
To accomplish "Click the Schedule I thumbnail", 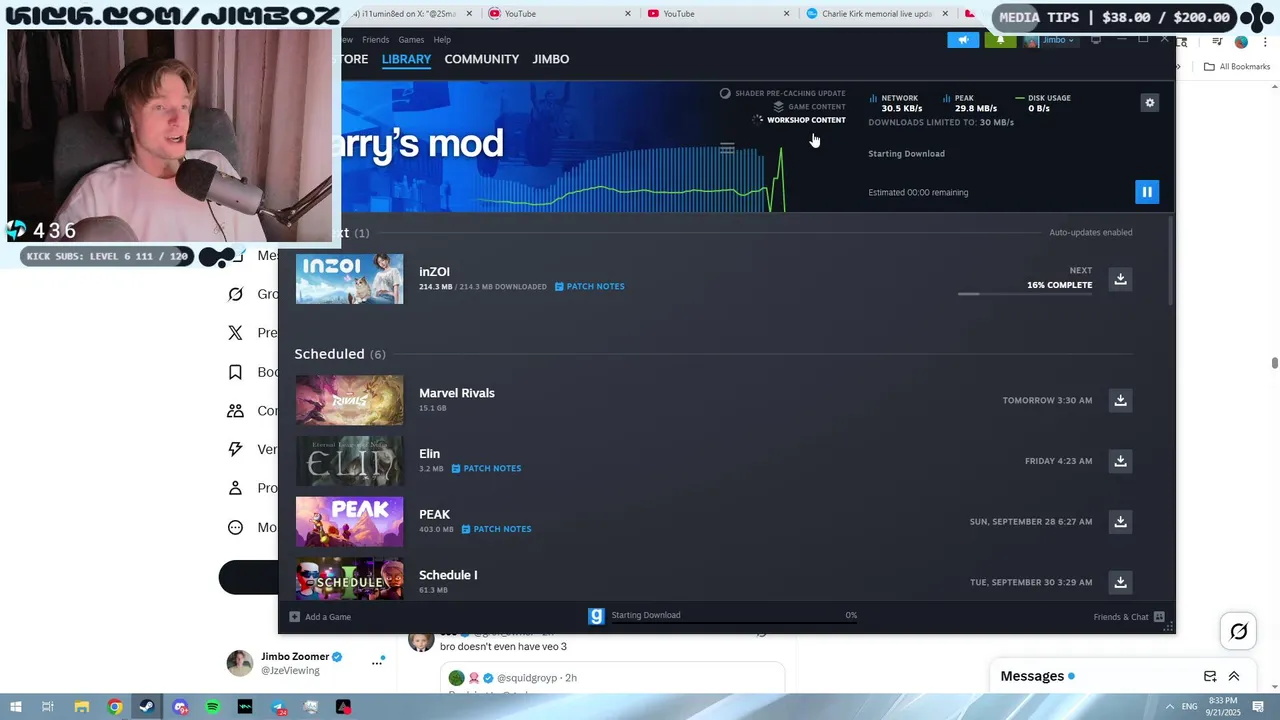I will tap(349, 579).
